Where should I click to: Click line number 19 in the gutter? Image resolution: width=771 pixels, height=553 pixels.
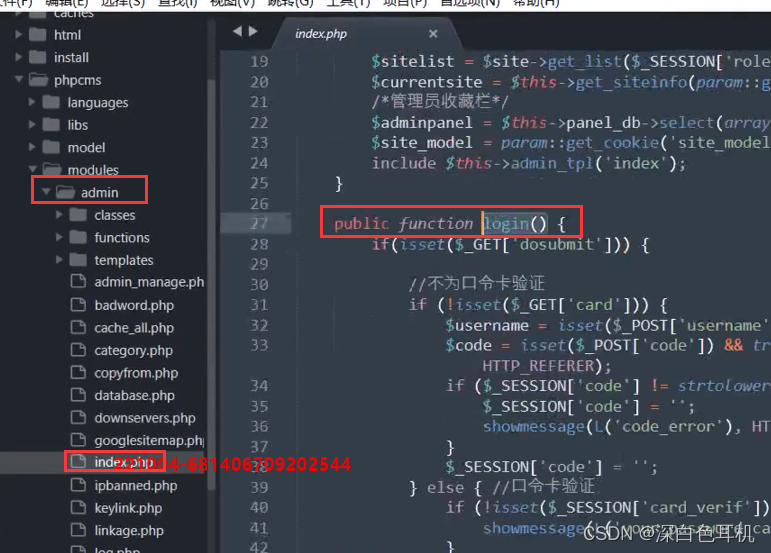[x=259, y=61]
